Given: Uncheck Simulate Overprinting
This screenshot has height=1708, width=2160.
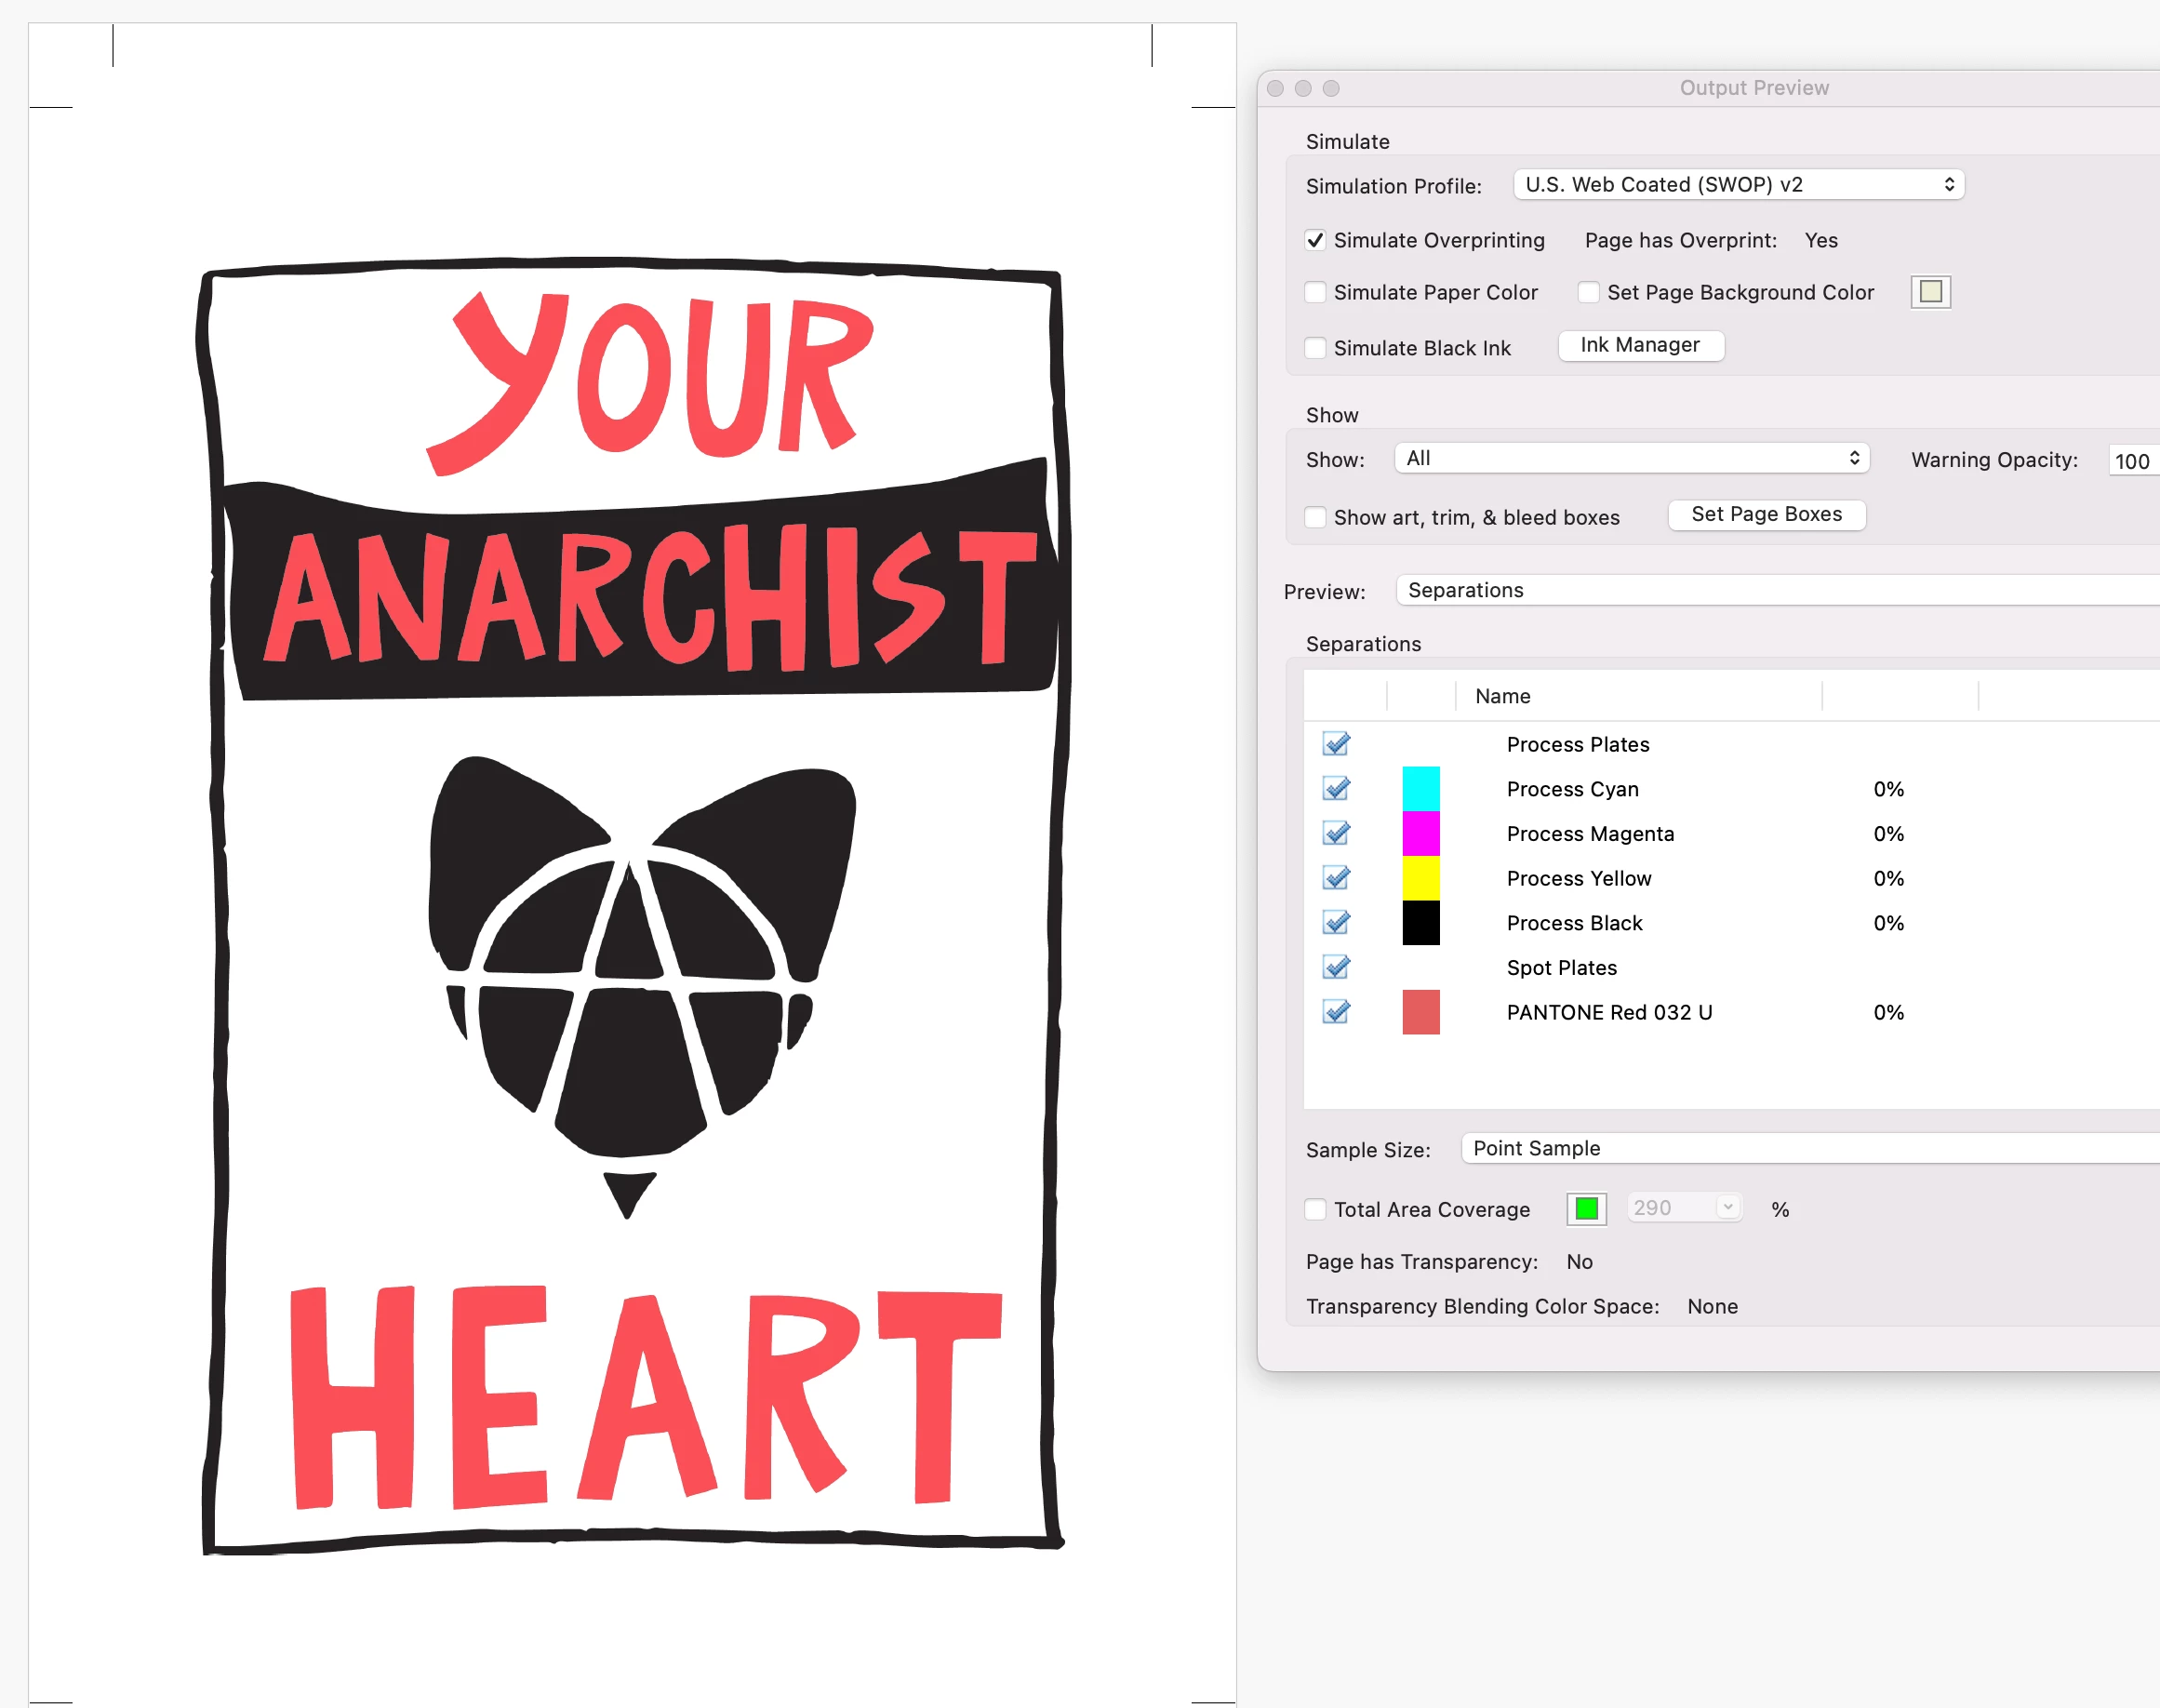Looking at the screenshot, I should coord(1316,241).
